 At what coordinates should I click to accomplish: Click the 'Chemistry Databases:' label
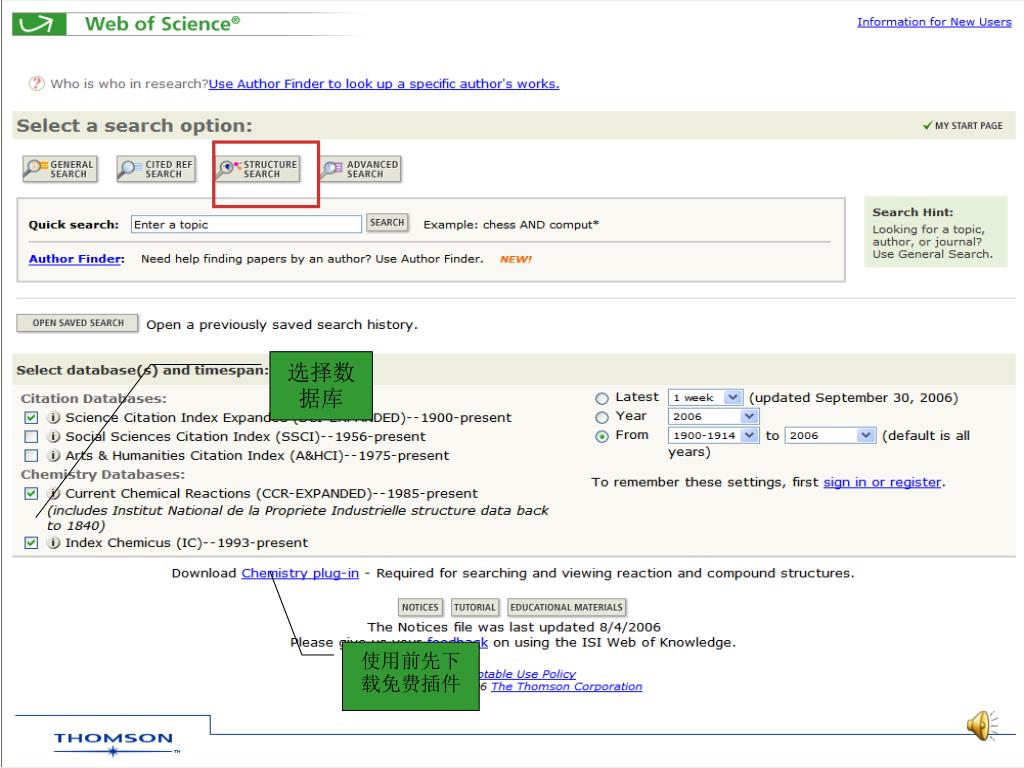[x=103, y=474]
